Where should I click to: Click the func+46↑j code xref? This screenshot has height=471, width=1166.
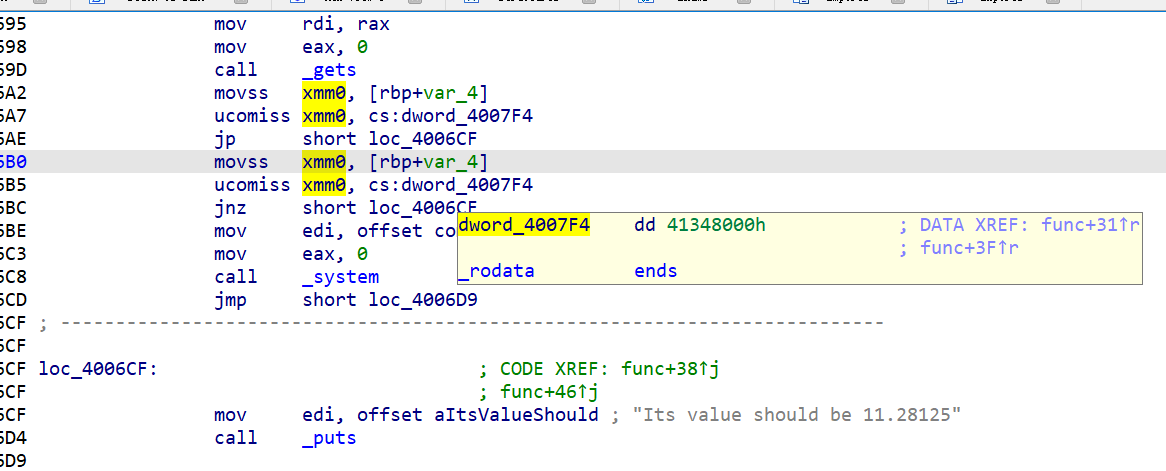coord(550,391)
